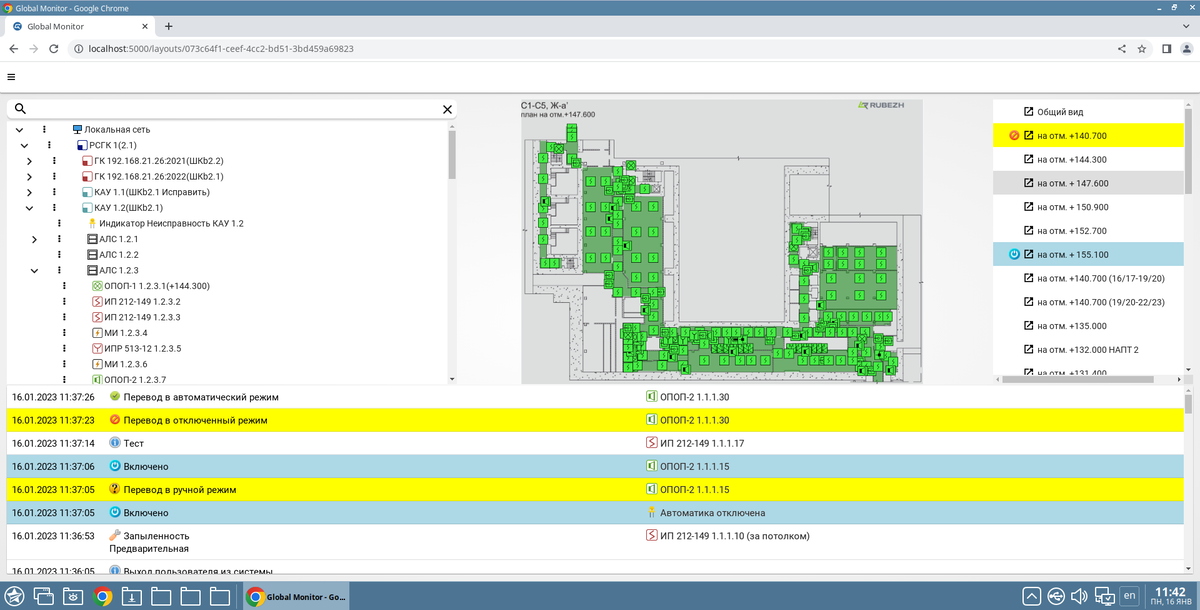Open layout на отм. + 147.600
The image size is (1200, 610).
point(1089,183)
